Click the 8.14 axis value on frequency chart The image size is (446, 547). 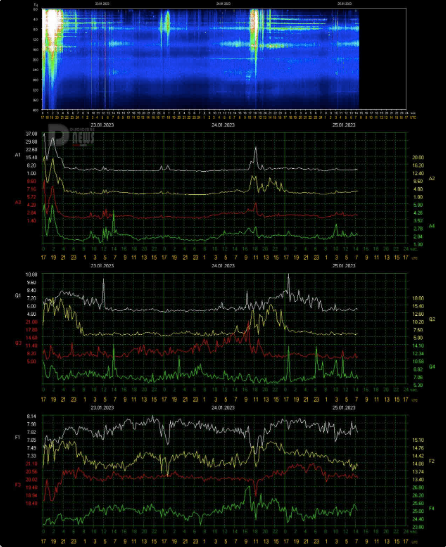pyautogui.click(x=31, y=416)
